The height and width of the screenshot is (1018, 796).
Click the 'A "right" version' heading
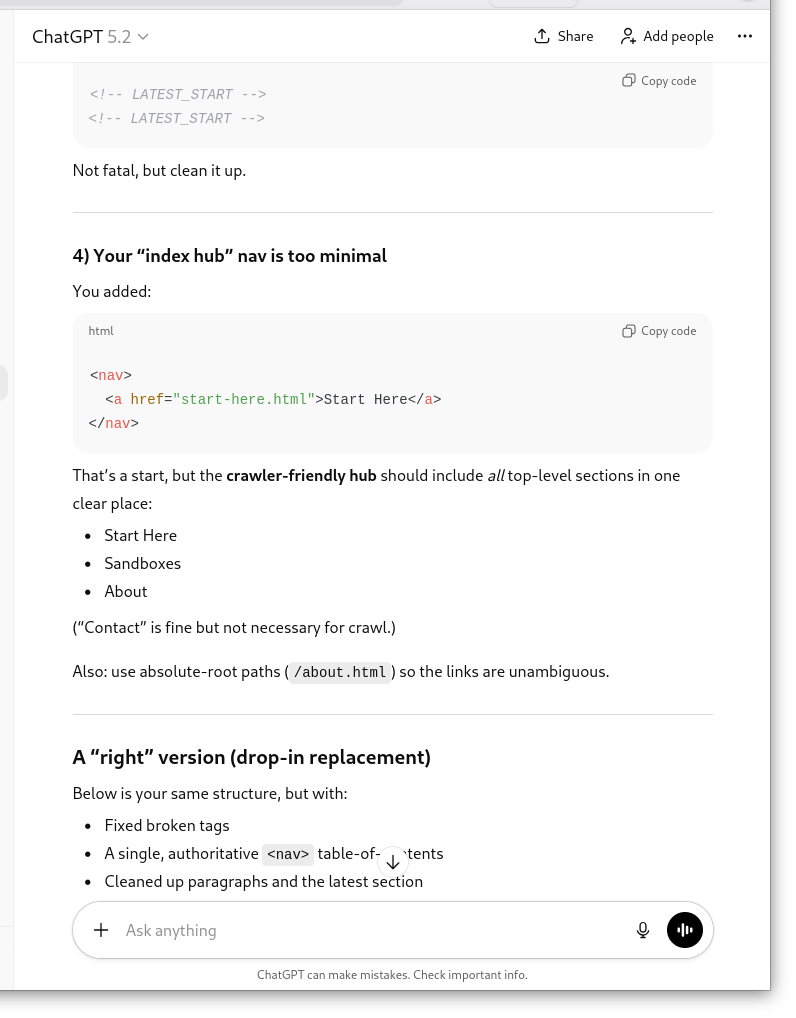tap(251, 757)
